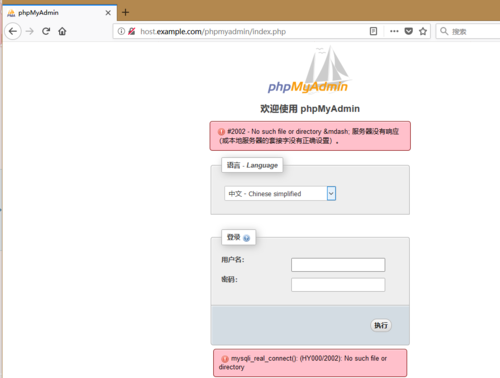Image resolution: width=500 pixels, height=378 pixels.
Task: Click the URL address bar text
Action: point(213,31)
